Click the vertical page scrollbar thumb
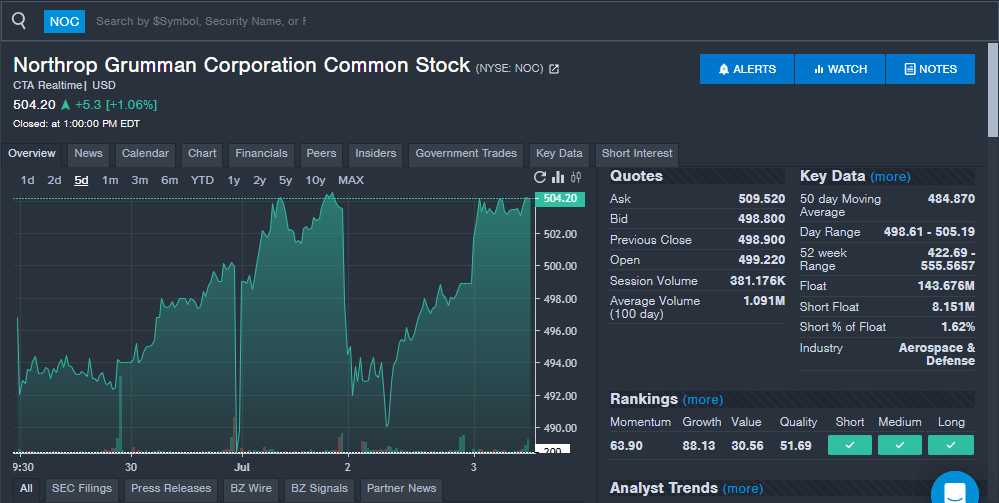 (x=993, y=89)
